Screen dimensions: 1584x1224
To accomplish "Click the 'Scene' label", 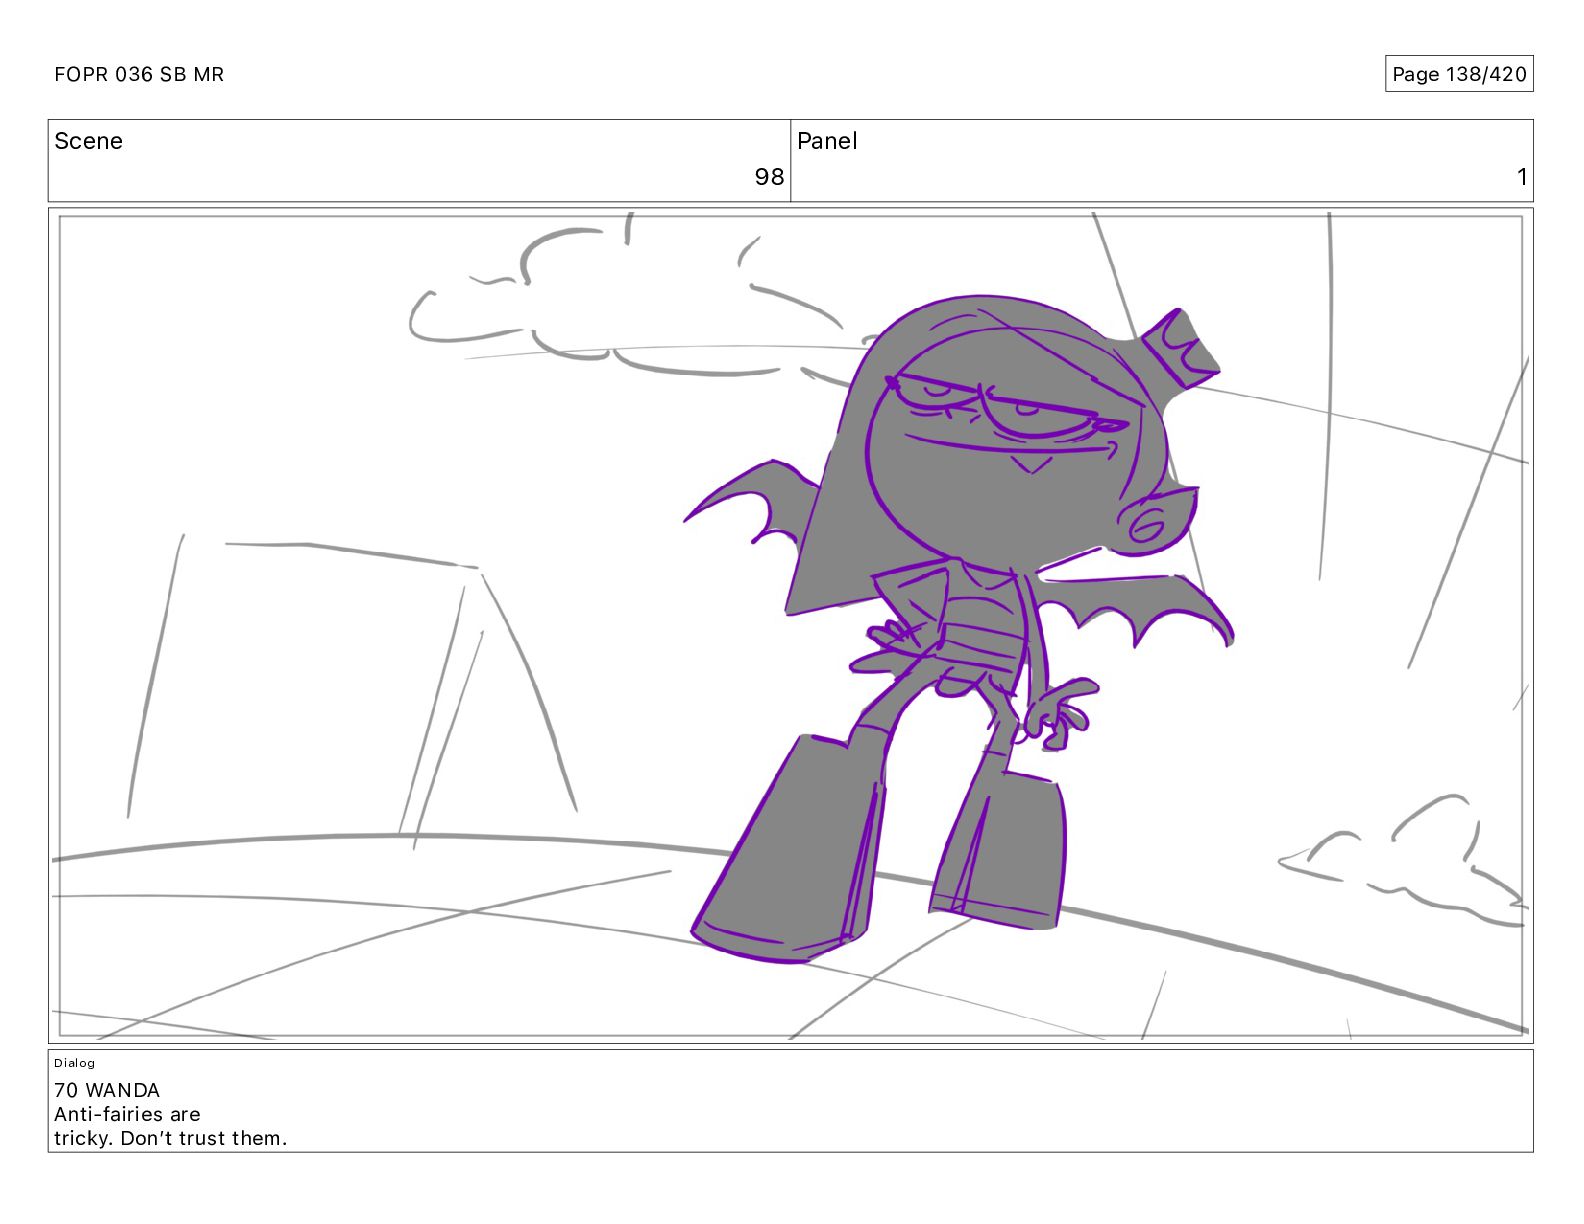I will pyautogui.click(x=88, y=141).
